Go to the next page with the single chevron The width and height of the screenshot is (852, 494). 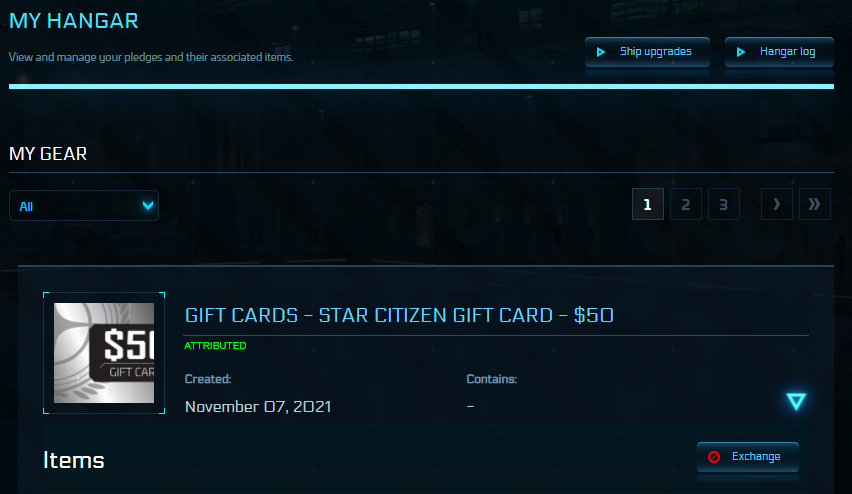776,204
